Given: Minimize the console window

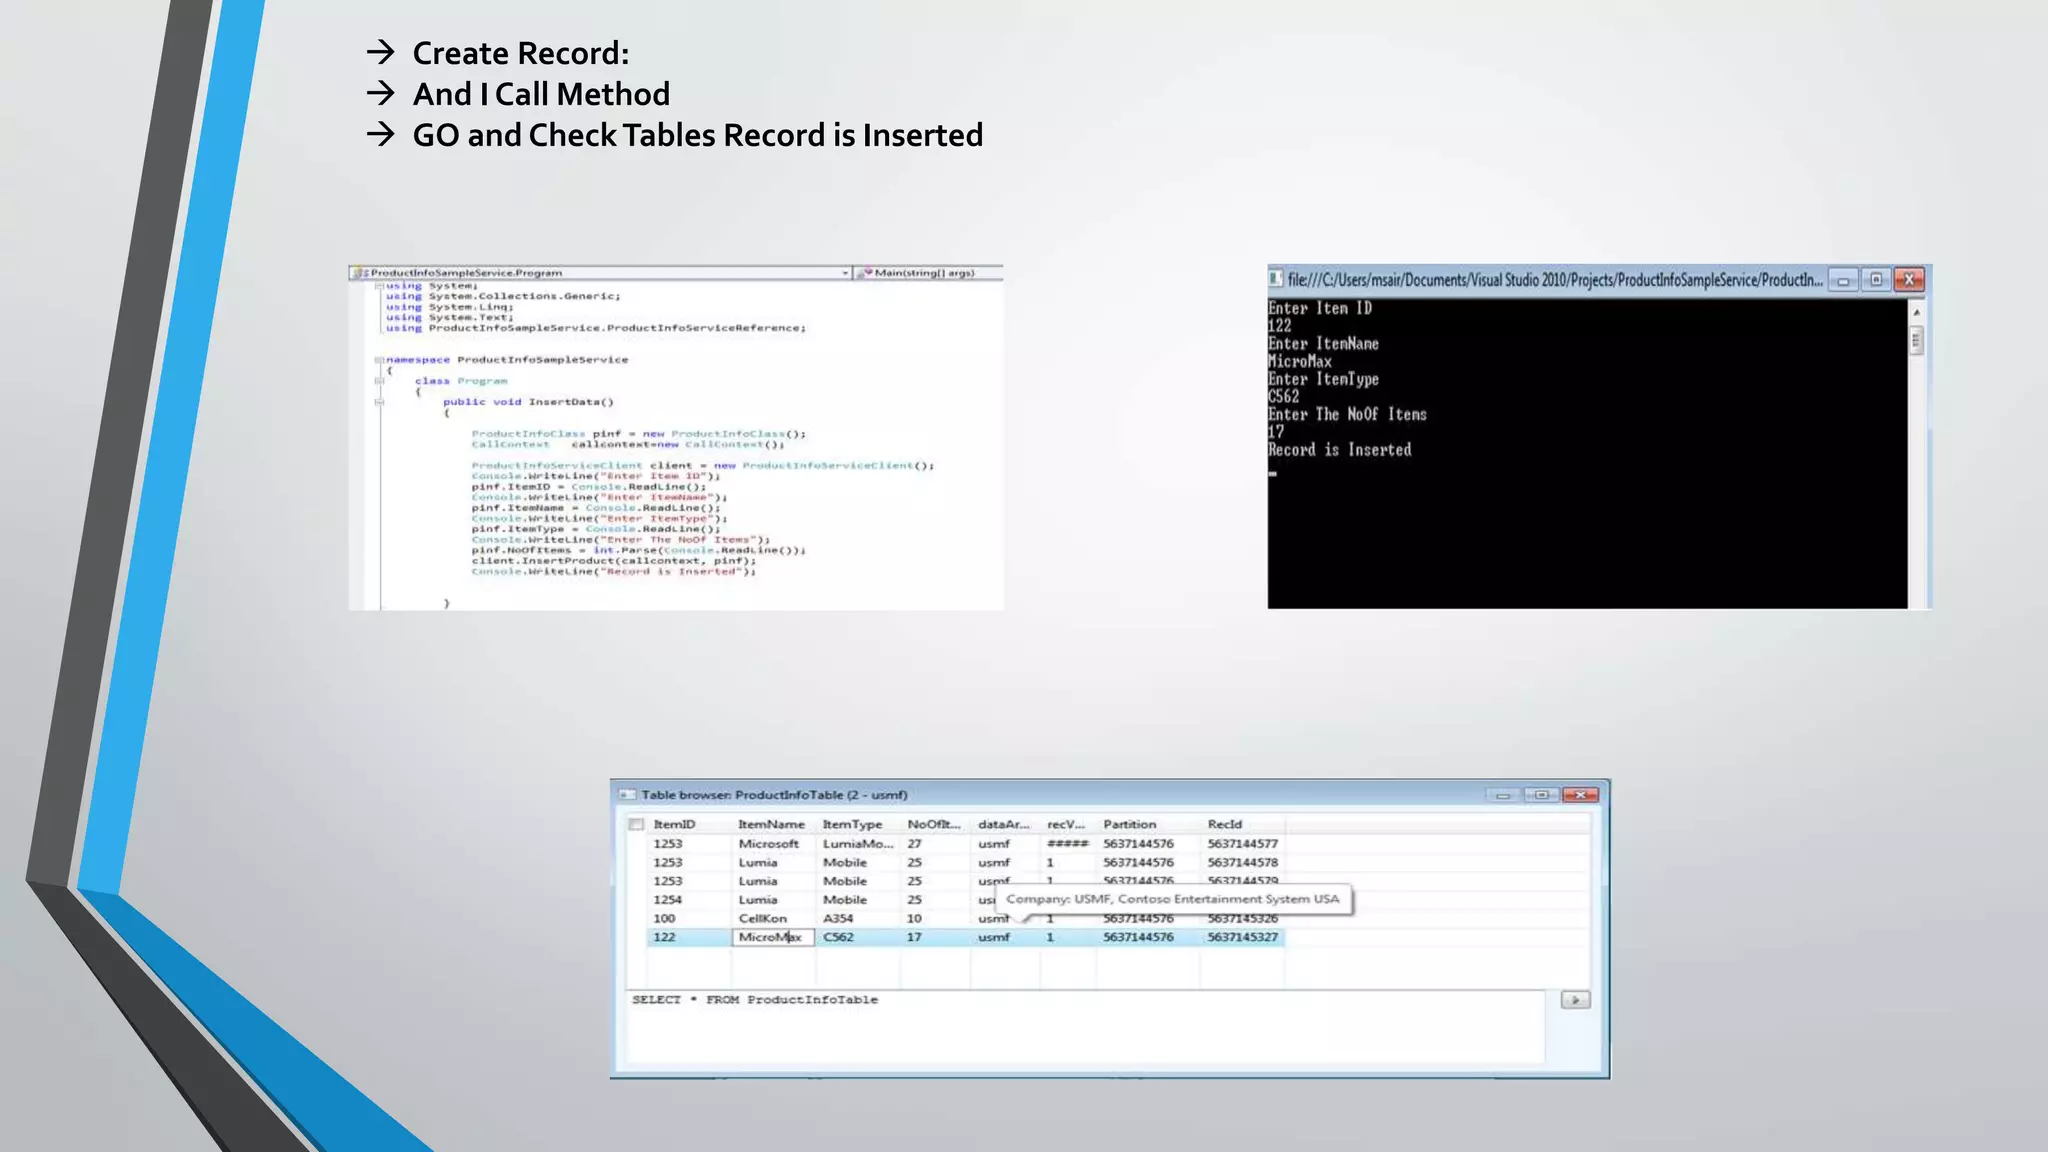Looking at the screenshot, I should [x=1842, y=280].
